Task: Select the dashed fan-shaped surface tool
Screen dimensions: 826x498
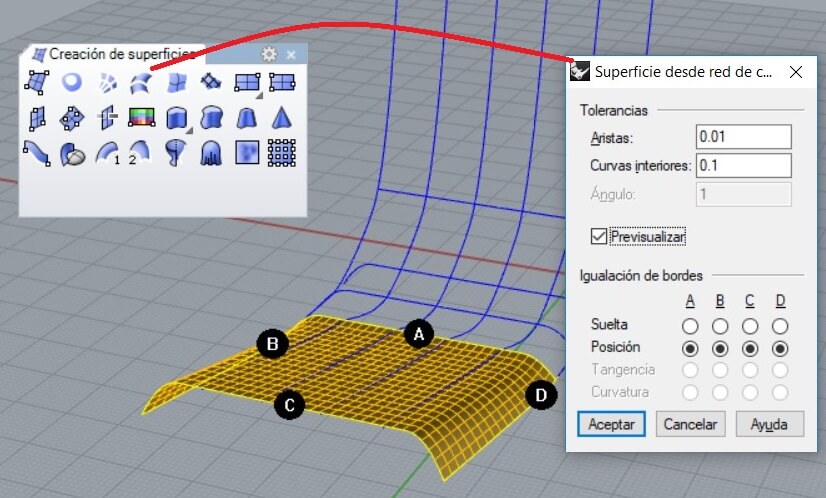Action: 107,82
